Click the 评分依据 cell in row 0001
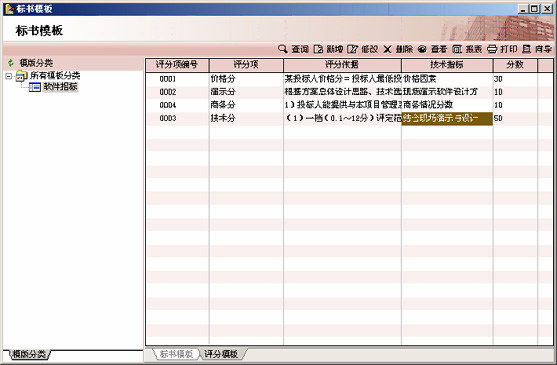The image size is (557, 365). pos(342,79)
